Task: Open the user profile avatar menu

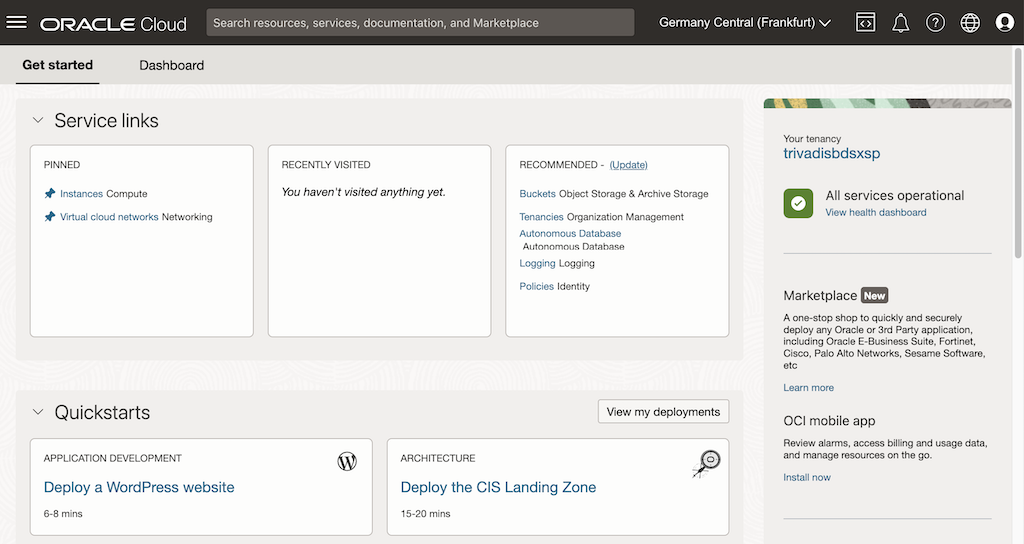Action: (x=1004, y=23)
